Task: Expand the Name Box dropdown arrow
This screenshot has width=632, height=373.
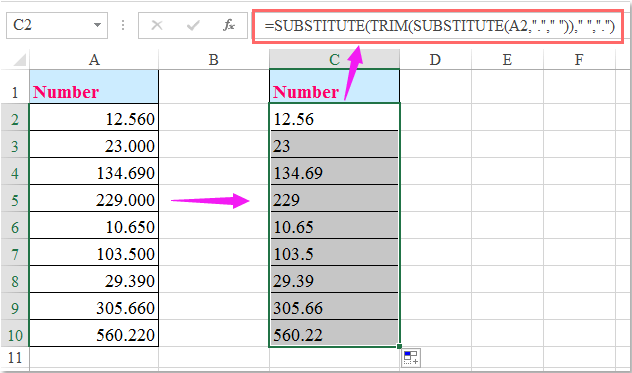Action: click(97, 25)
